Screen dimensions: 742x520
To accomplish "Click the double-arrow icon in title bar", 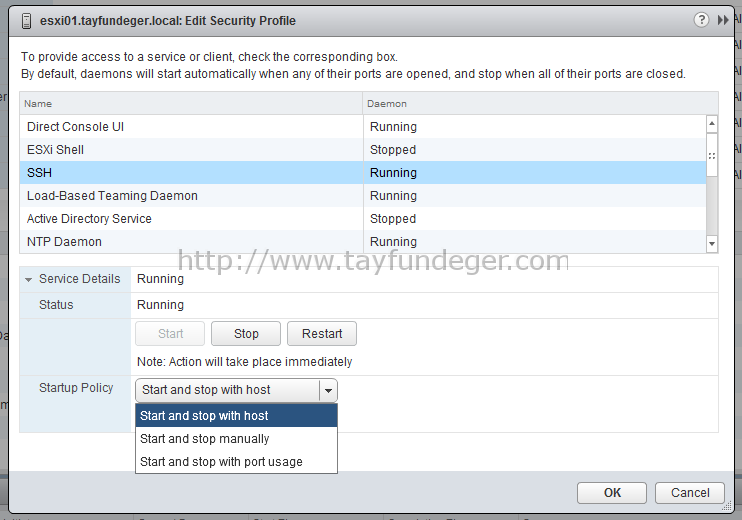I will (723, 20).
